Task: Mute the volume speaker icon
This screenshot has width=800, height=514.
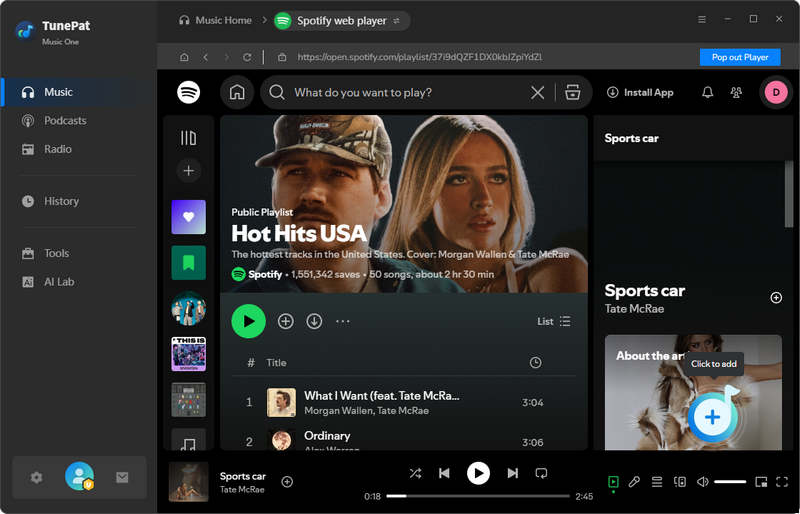Action: coord(703,482)
